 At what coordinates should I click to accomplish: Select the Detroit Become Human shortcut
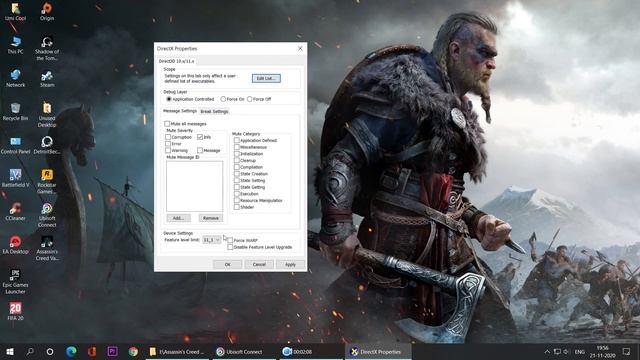(x=47, y=145)
